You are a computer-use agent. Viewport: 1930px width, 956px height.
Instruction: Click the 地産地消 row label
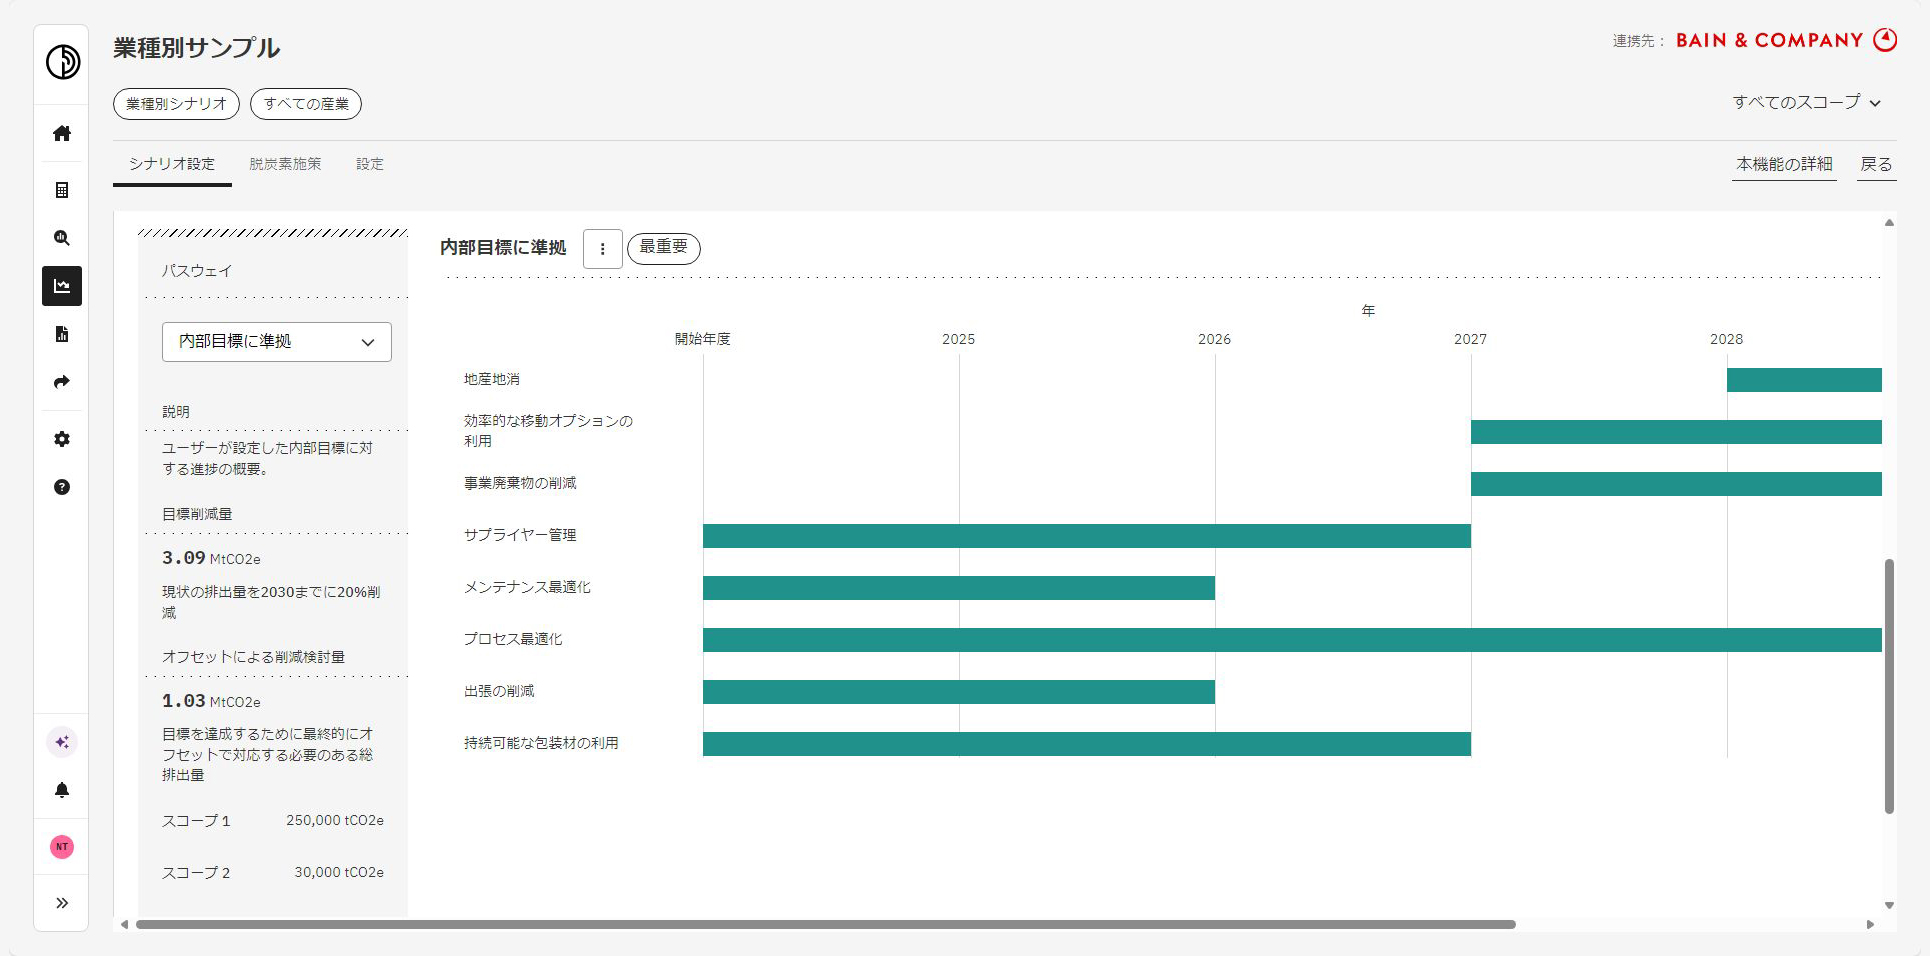(x=492, y=380)
